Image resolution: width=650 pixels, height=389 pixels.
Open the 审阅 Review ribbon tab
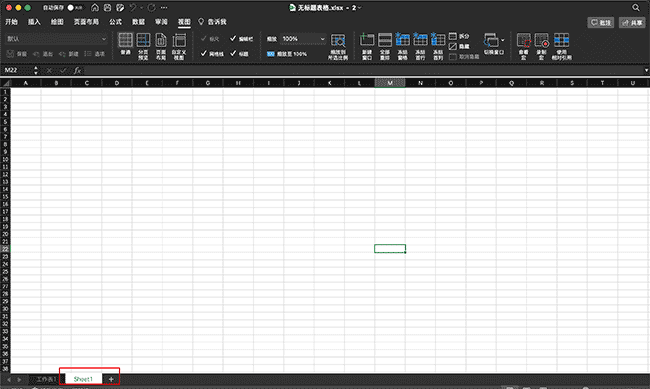click(161, 22)
